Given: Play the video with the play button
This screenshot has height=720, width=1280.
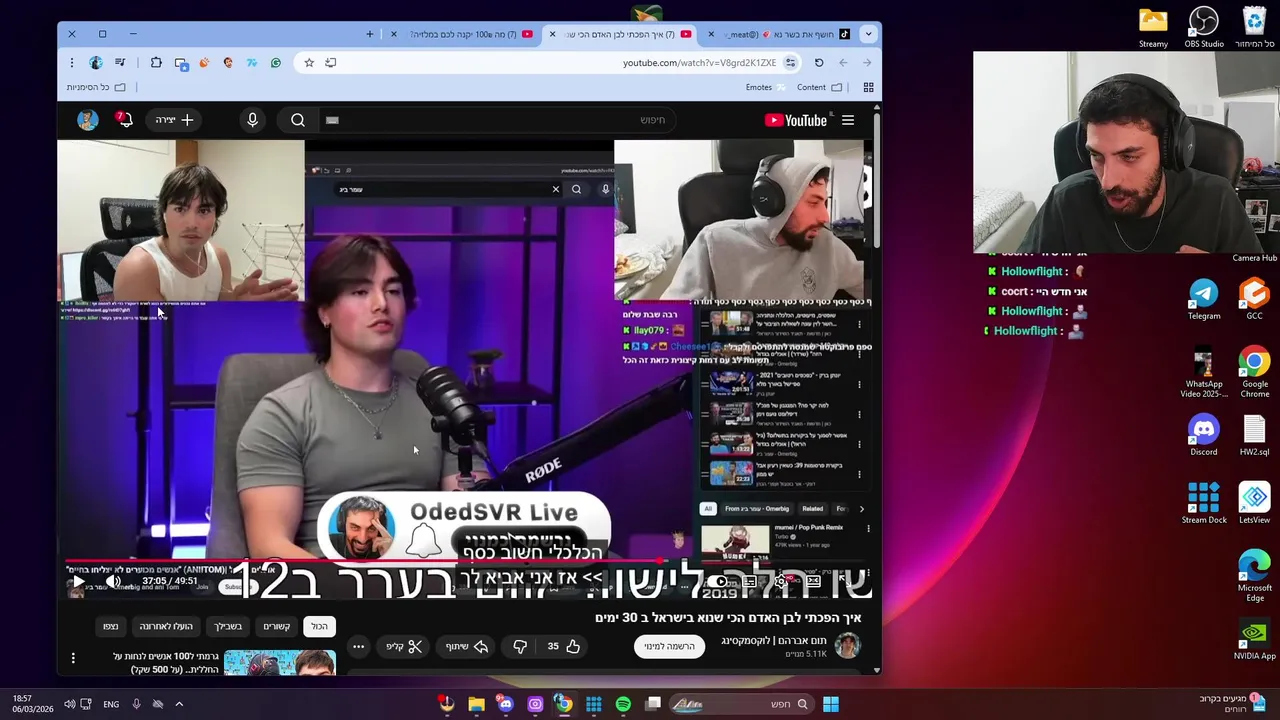Looking at the screenshot, I should tap(78, 581).
